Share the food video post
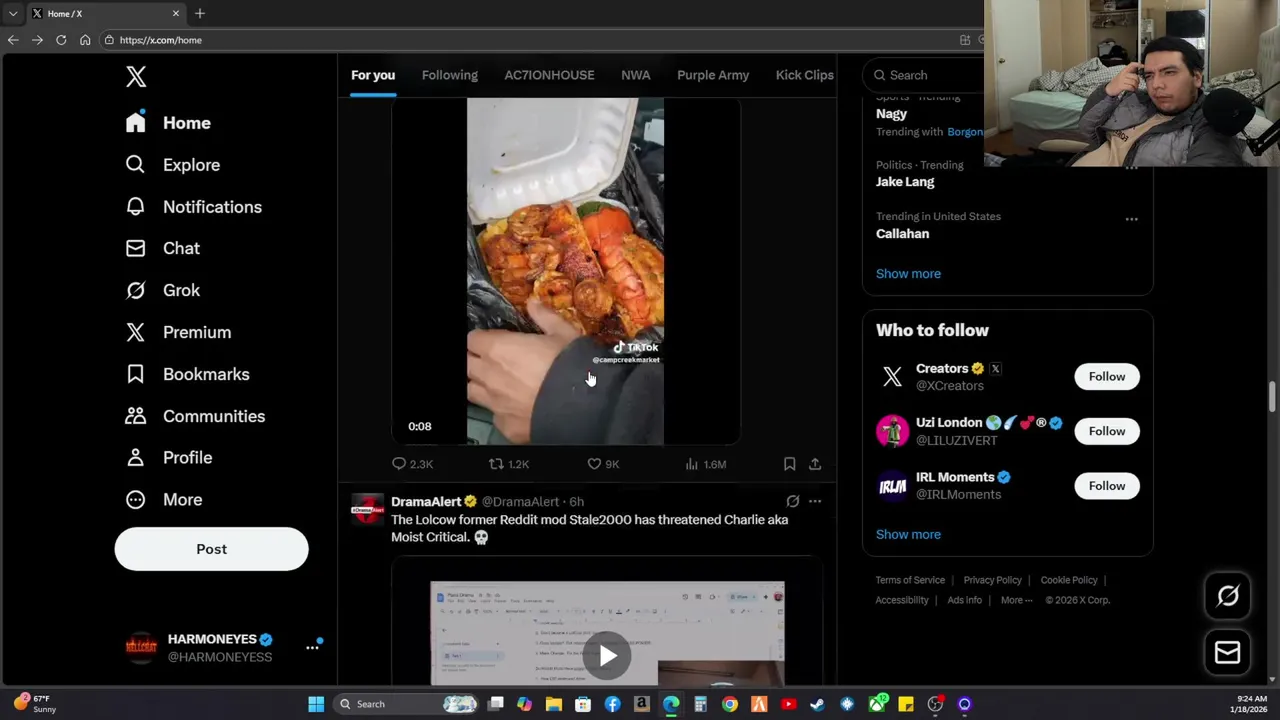Image resolution: width=1280 pixels, height=720 pixels. (815, 464)
